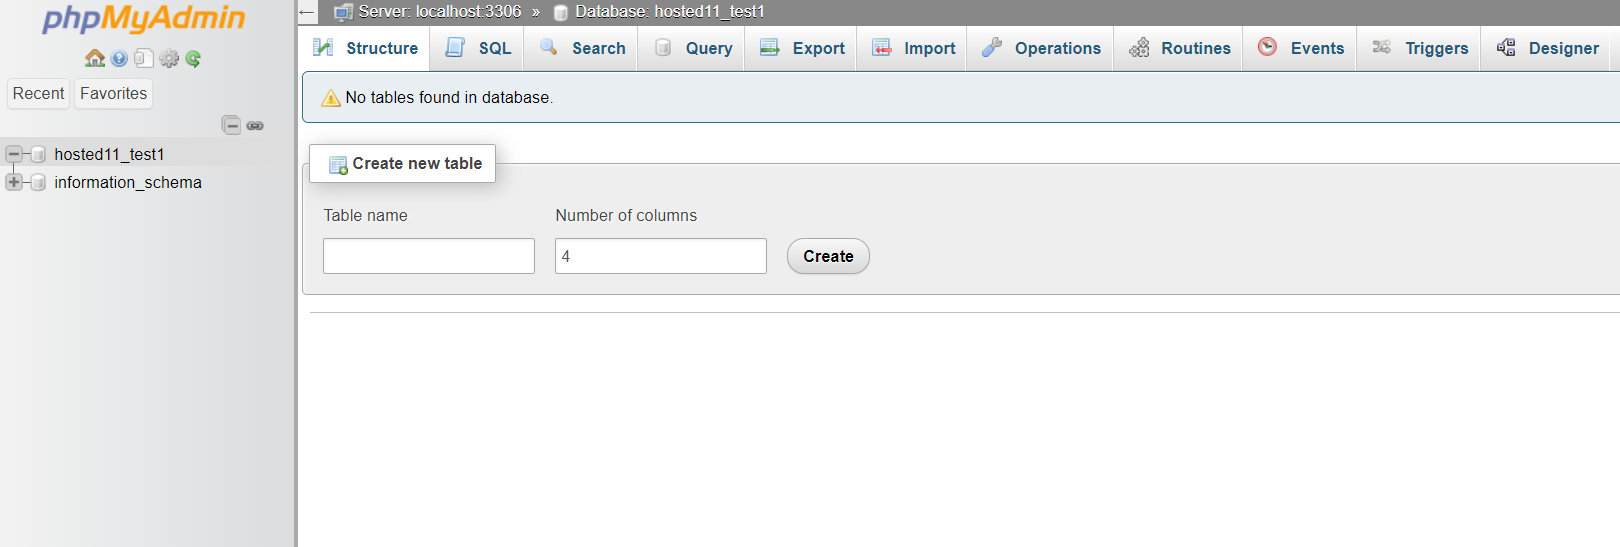The height and width of the screenshot is (547, 1620).
Task: Click the Operations wrench icon
Action: coord(992,47)
